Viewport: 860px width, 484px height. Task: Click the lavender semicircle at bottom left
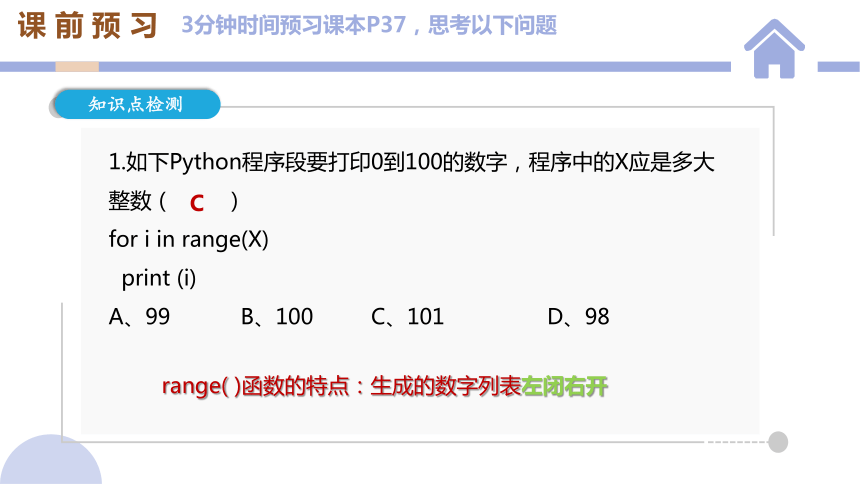pyautogui.click(x=50, y=460)
